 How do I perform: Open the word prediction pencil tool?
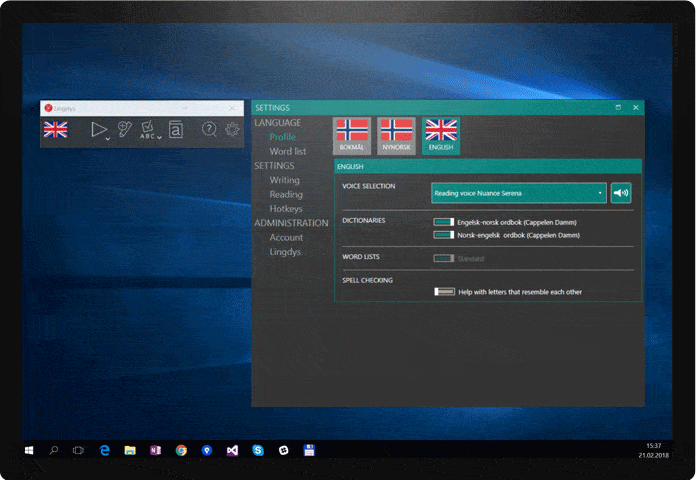[x=125, y=129]
